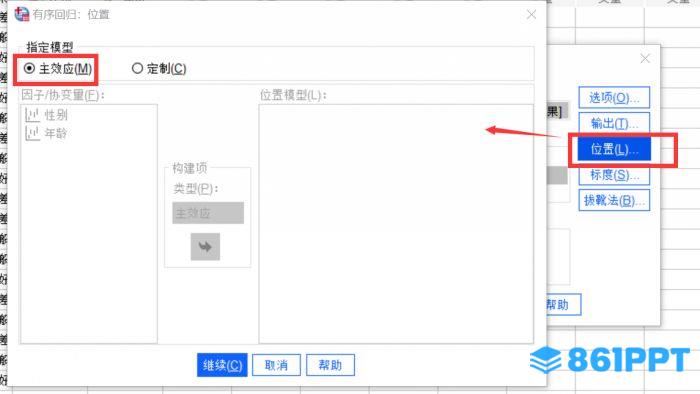Select 年龄 in the factors list

click(x=56, y=133)
